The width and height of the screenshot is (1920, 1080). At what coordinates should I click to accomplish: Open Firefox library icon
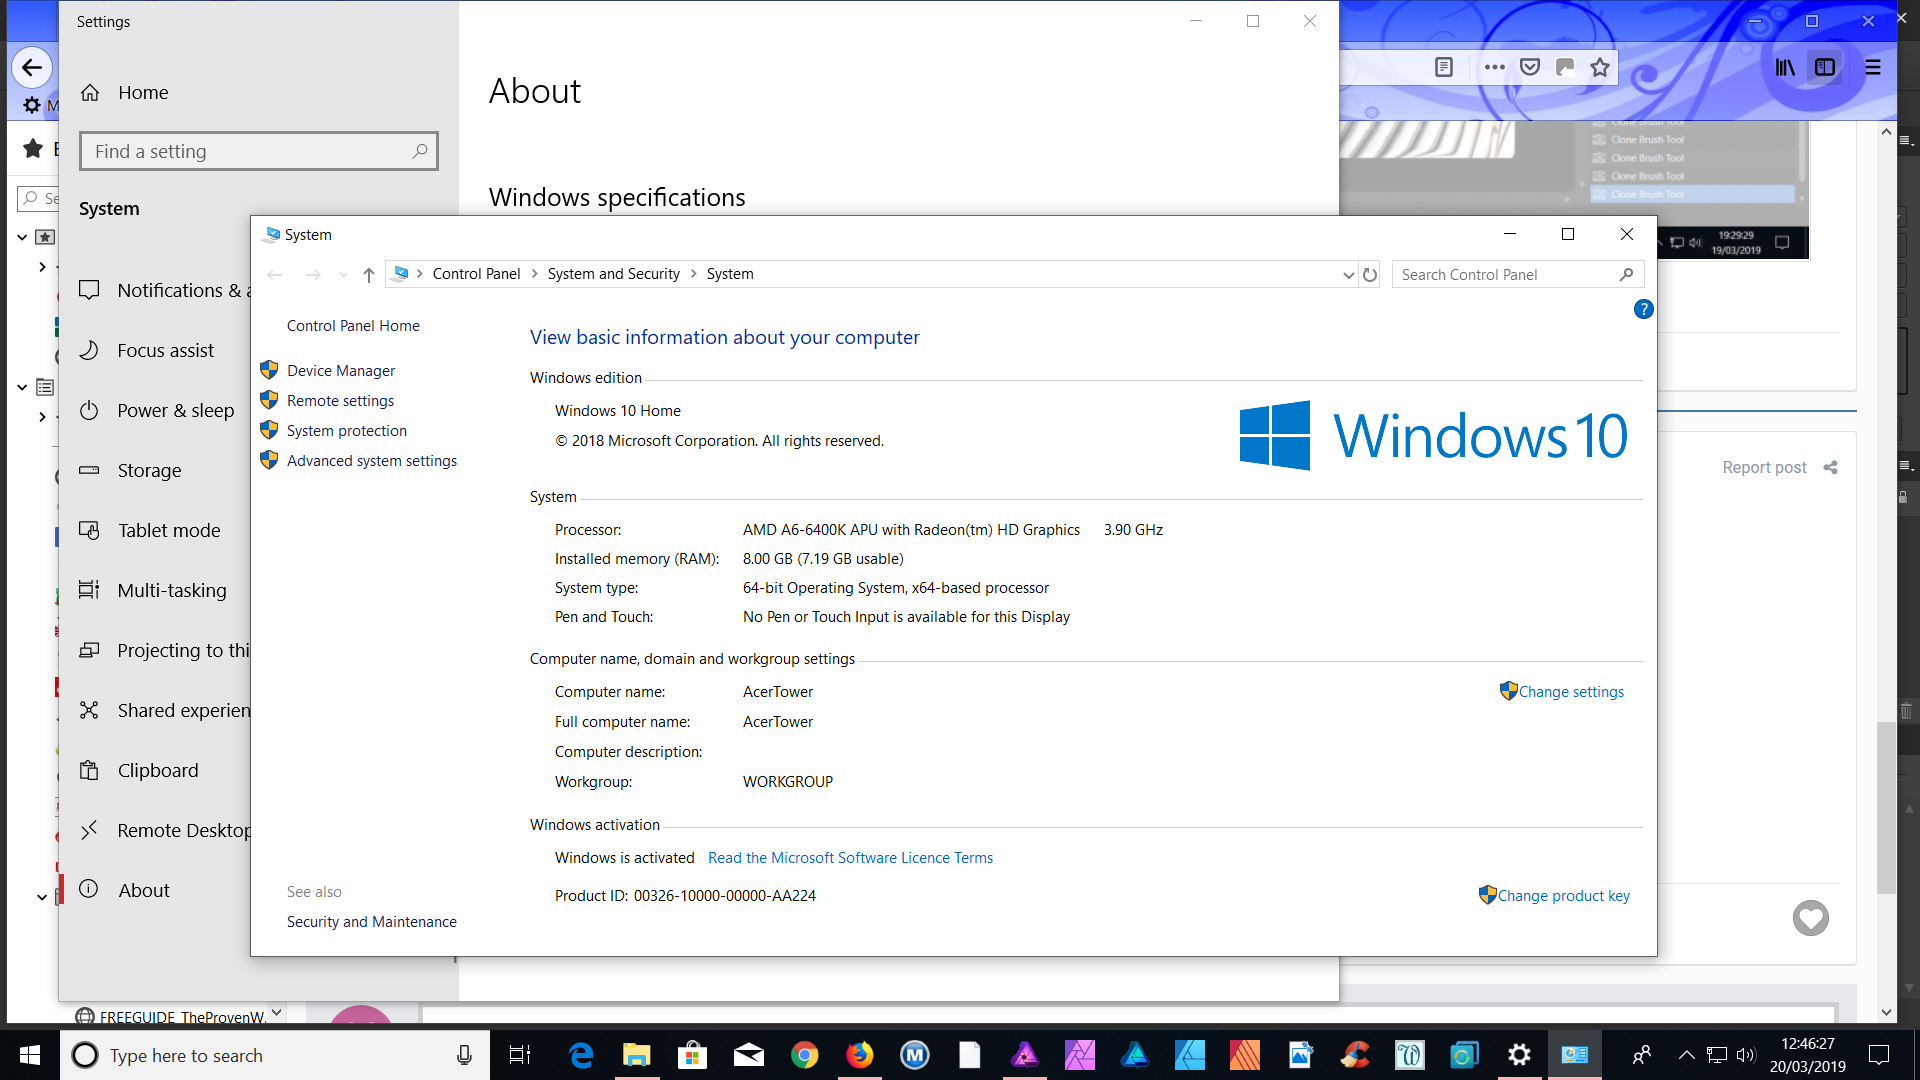pyautogui.click(x=1784, y=67)
